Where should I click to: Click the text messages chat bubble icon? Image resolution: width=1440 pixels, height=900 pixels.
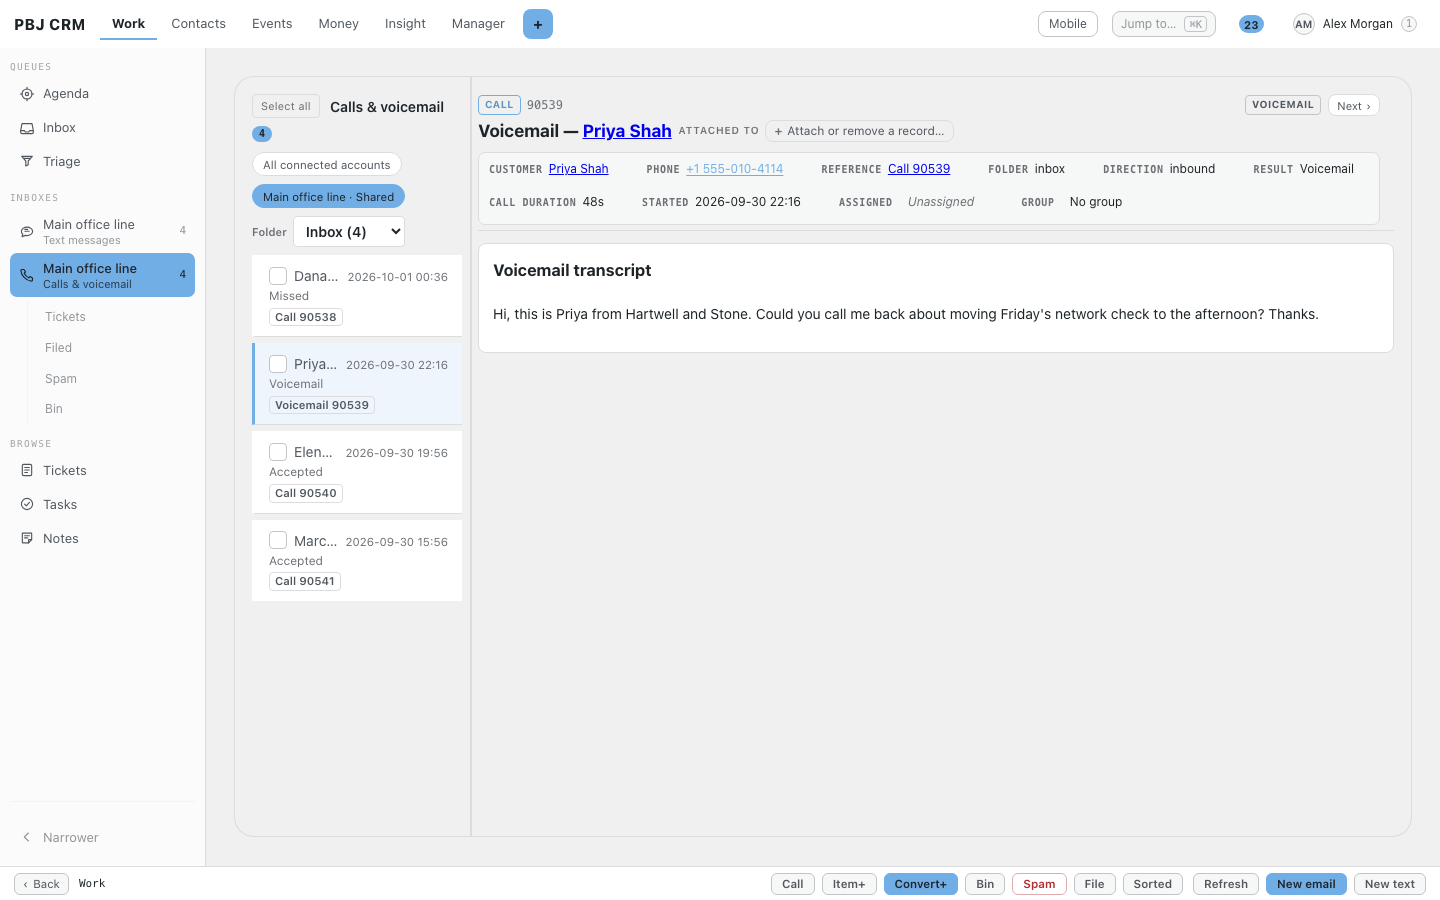point(27,231)
